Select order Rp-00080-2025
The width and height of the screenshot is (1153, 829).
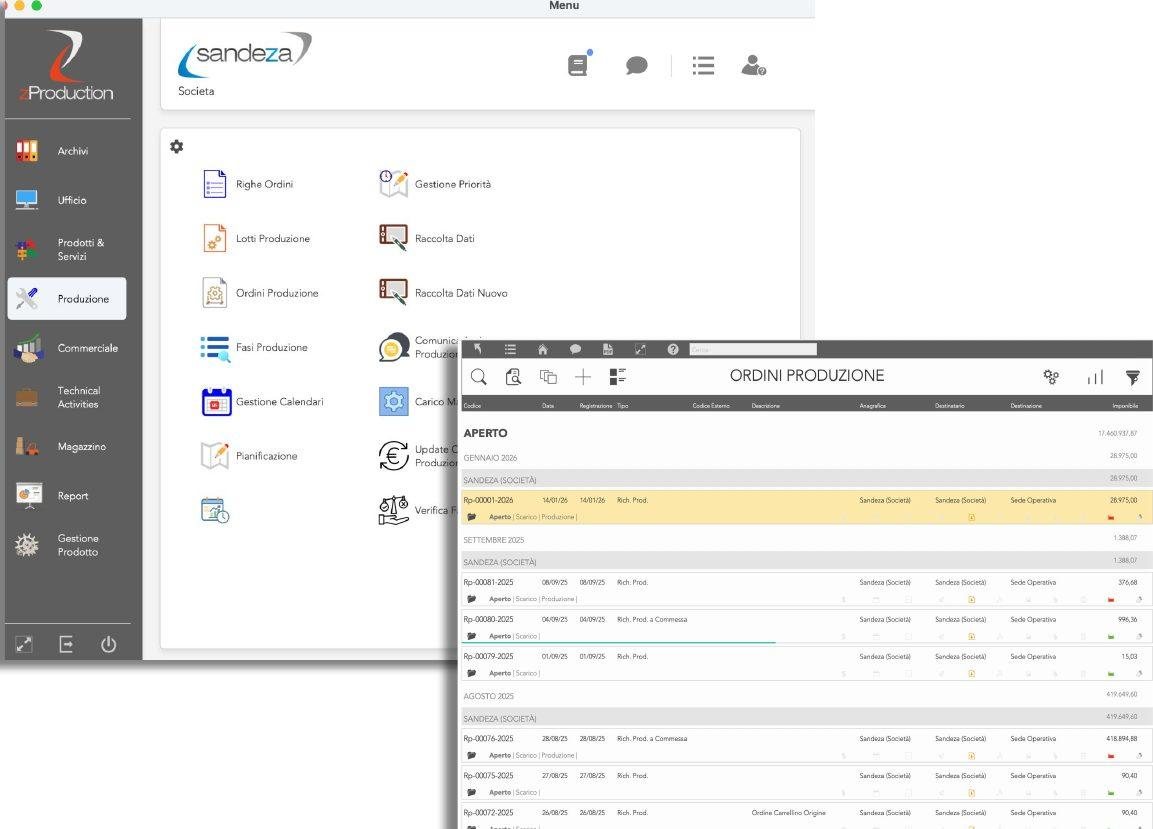click(807, 627)
